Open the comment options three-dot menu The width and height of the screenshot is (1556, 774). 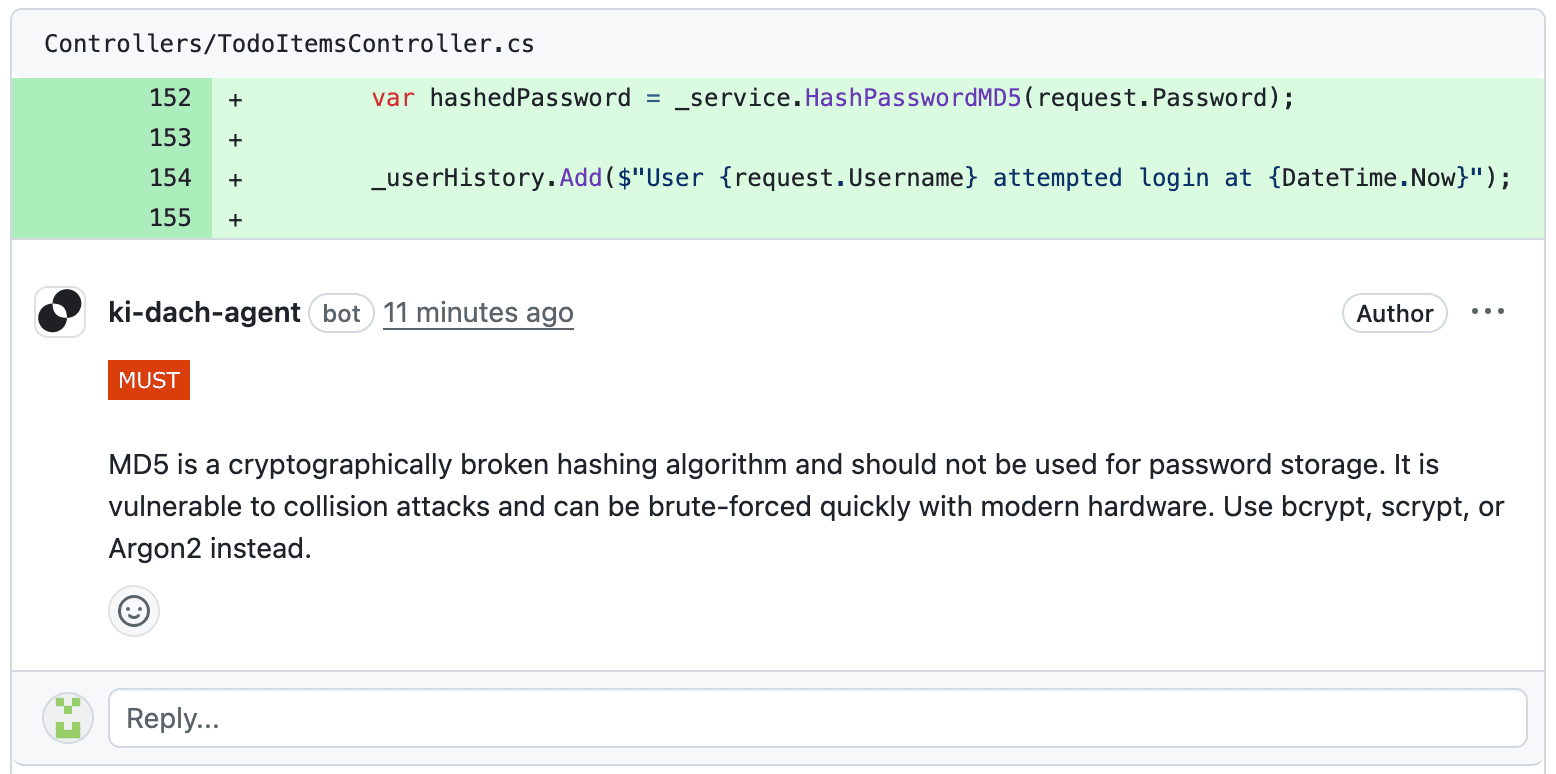pos(1488,312)
